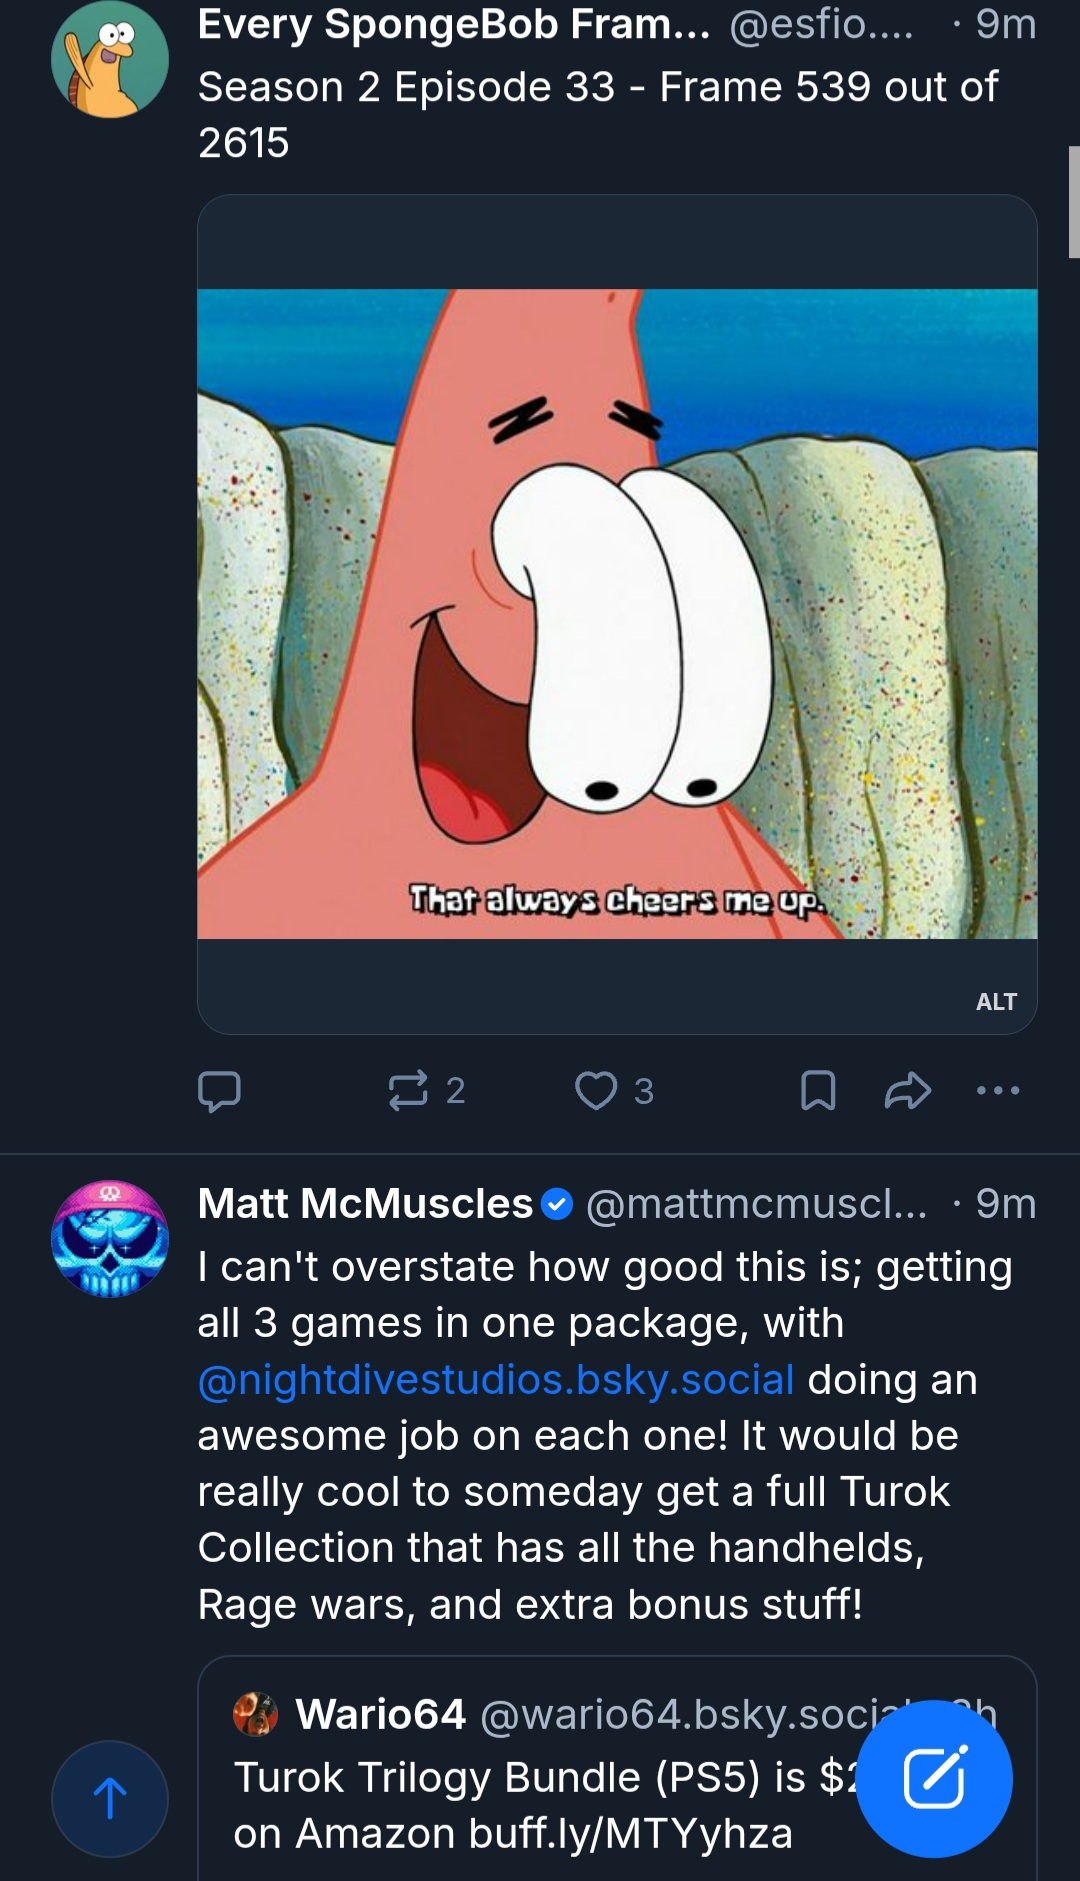Viewport: 1080px width, 1881px height.
Task: Open the Matt McMuscles profile name
Action: [x=365, y=1204]
